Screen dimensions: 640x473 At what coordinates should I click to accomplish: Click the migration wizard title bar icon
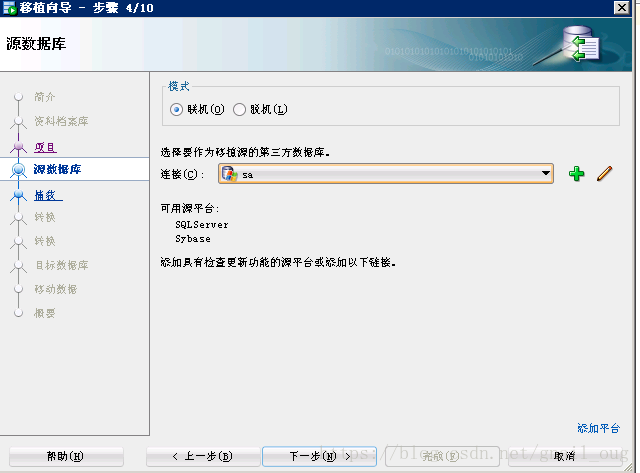pos(10,8)
